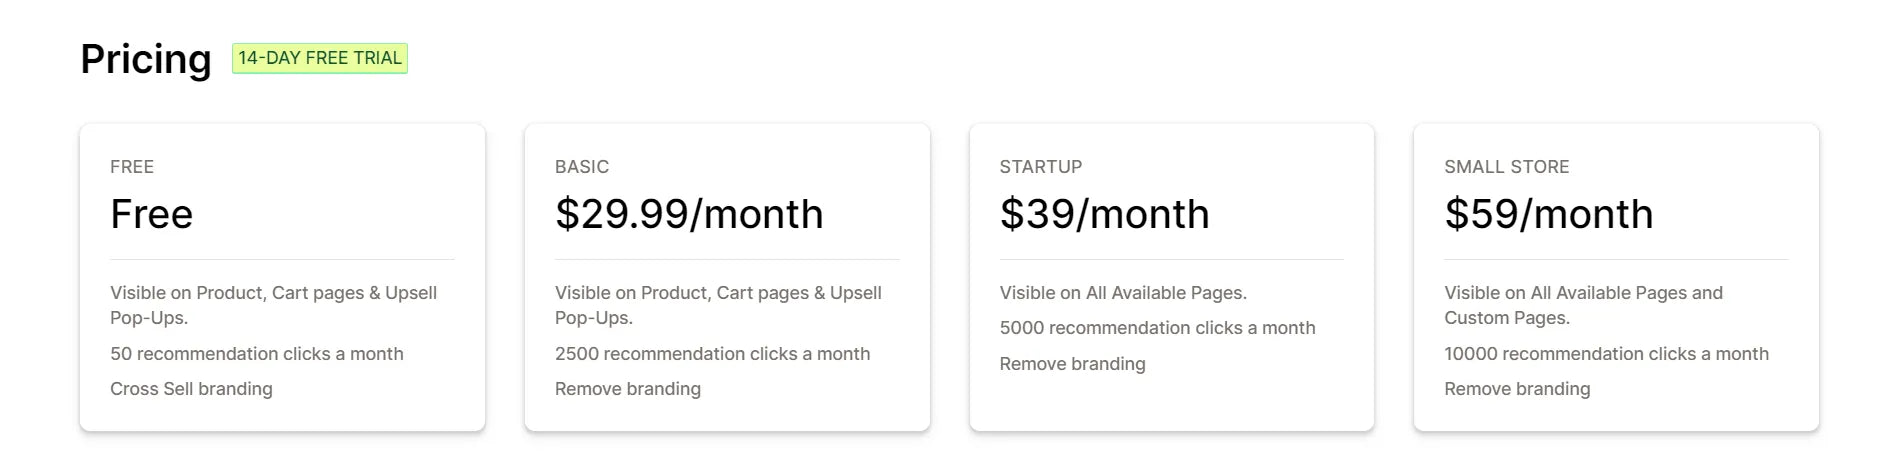Click the $39/month price
Screen dimensions: 1894x466
pos(1105,214)
